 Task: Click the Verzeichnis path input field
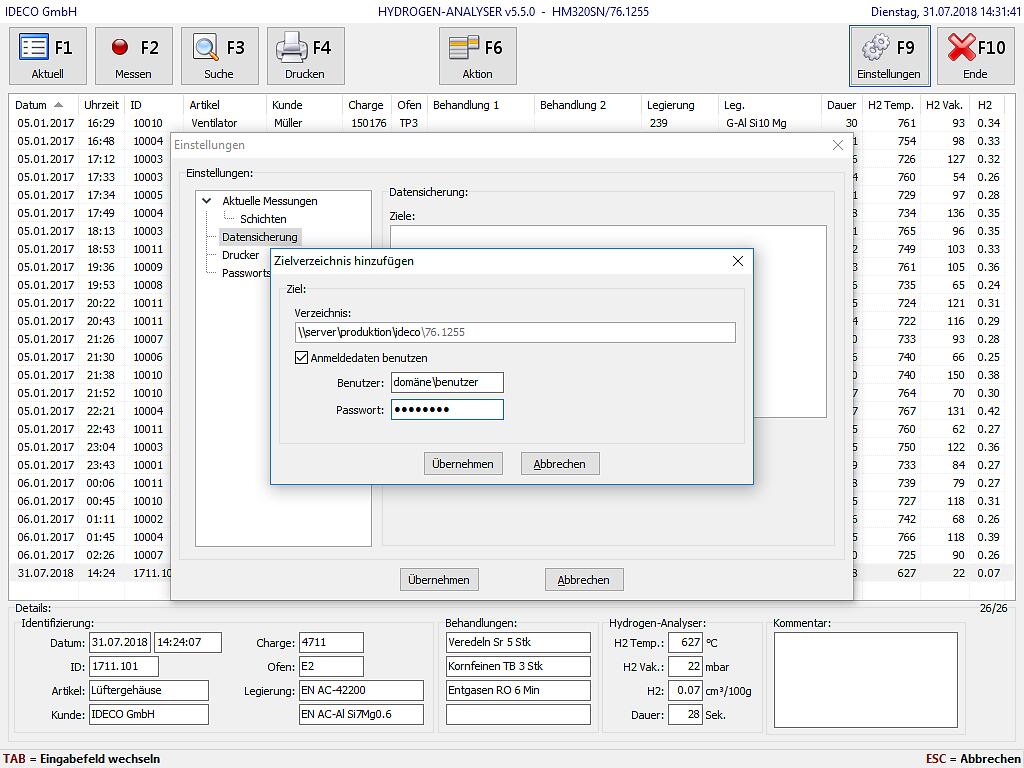click(514, 332)
